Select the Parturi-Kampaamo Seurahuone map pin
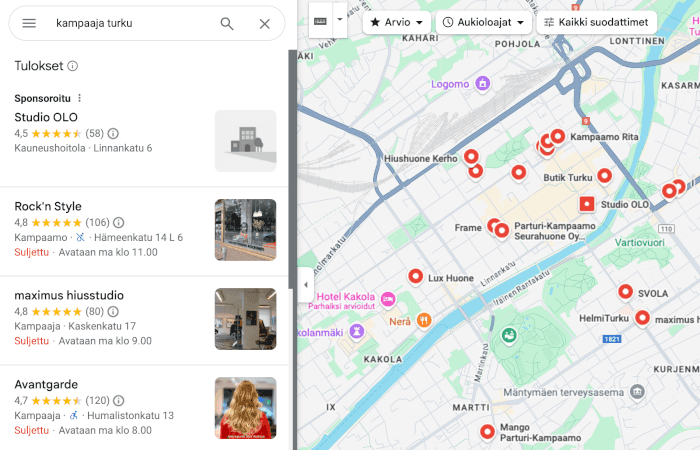 click(501, 231)
